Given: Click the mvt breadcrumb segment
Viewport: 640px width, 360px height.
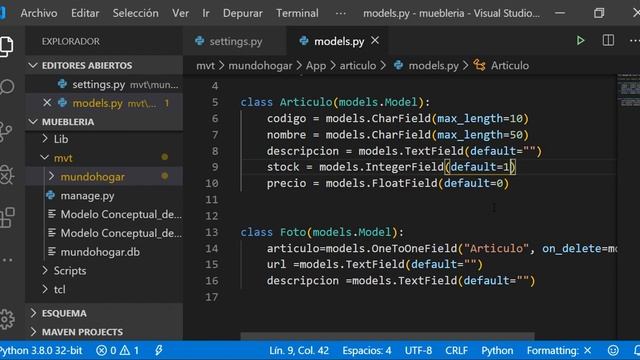Looking at the screenshot, I should (x=205, y=65).
